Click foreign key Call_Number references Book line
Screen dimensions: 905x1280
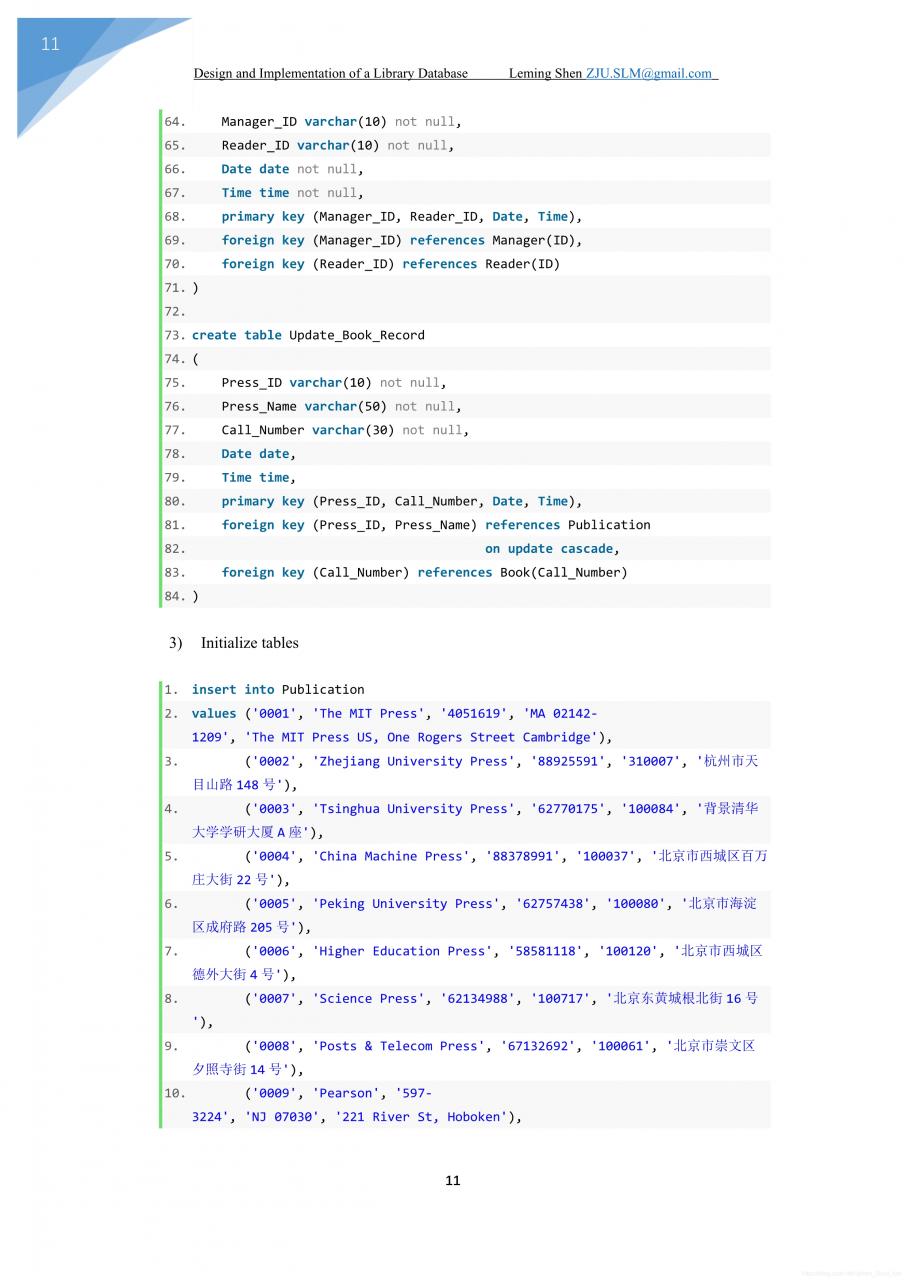tap(424, 573)
